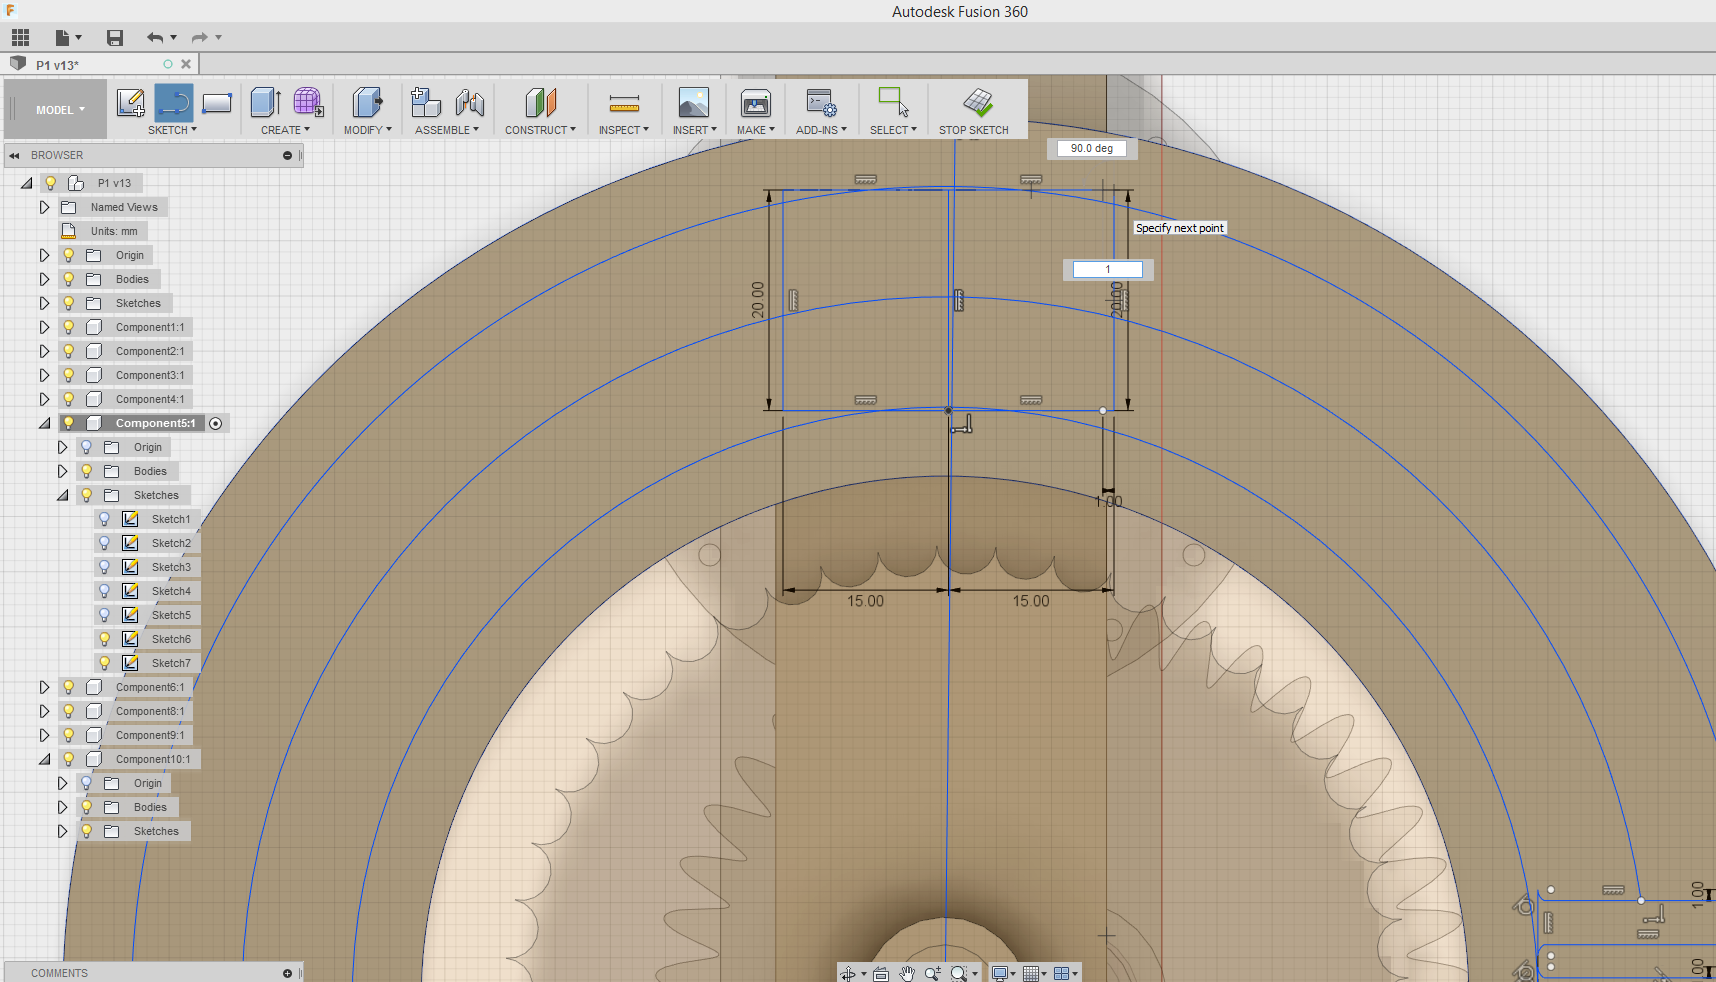Toggle visibility of Sketch7 lightbulb

[x=104, y=663]
